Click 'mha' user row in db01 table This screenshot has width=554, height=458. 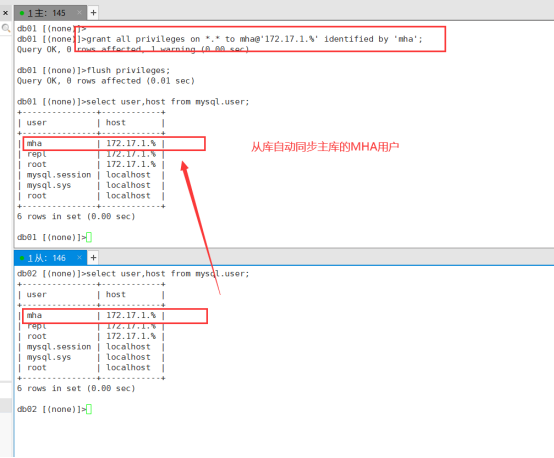coord(91,143)
